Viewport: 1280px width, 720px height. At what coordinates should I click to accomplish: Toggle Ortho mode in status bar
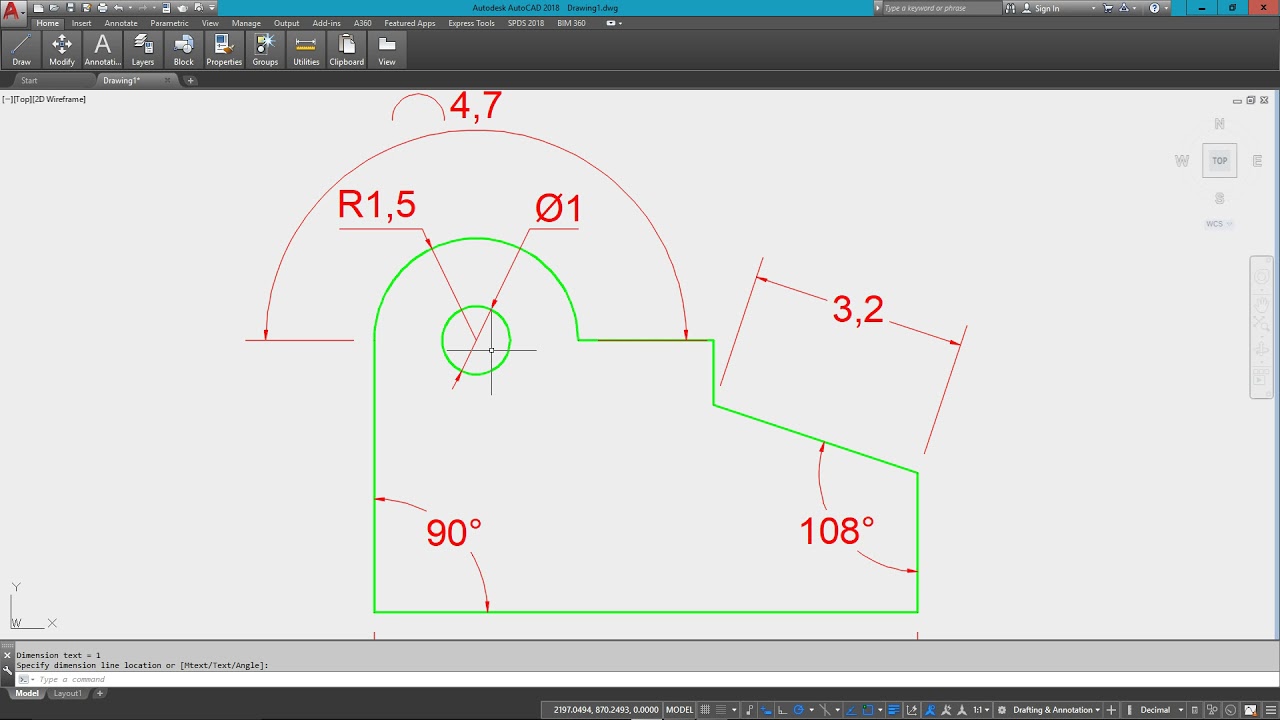click(782, 710)
